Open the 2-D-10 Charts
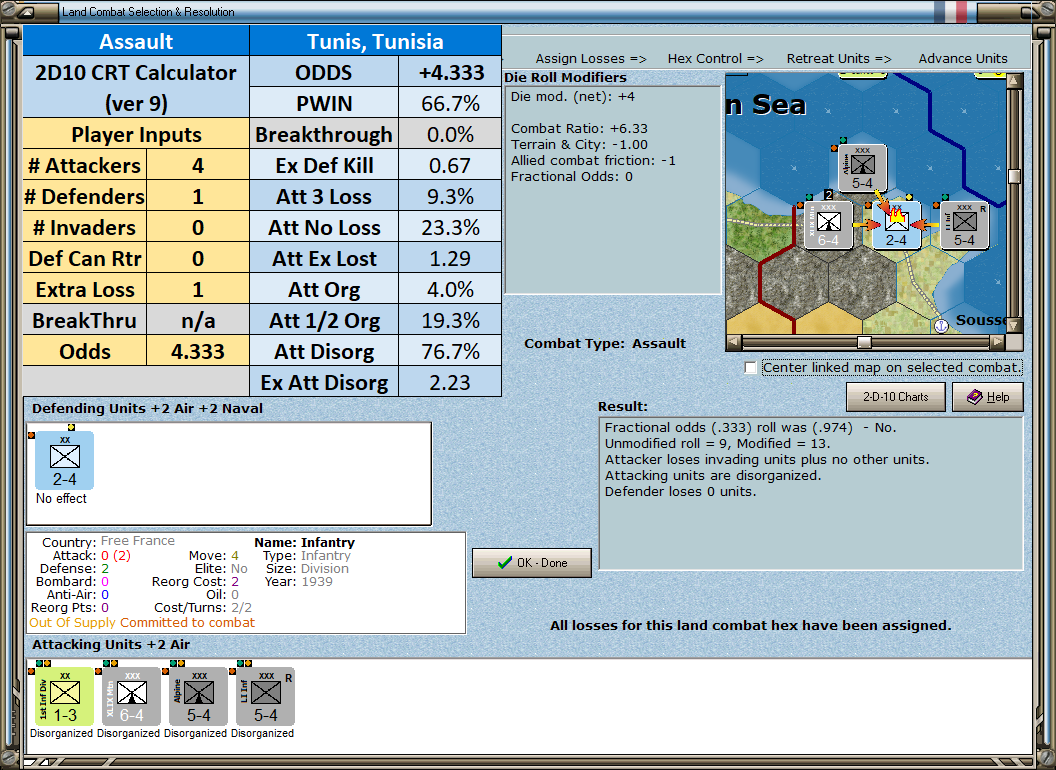The width and height of the screenshot is (1056, 770). [x=896, y=397]
